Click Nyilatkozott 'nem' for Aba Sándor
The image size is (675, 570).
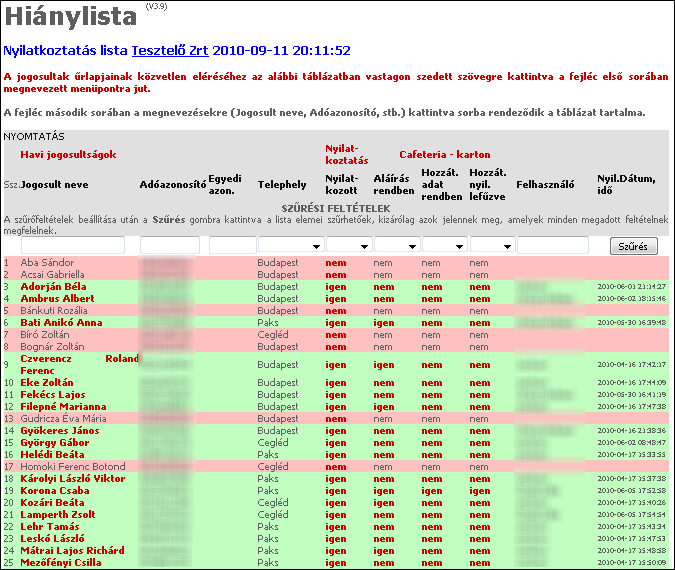tap(336, 263)
